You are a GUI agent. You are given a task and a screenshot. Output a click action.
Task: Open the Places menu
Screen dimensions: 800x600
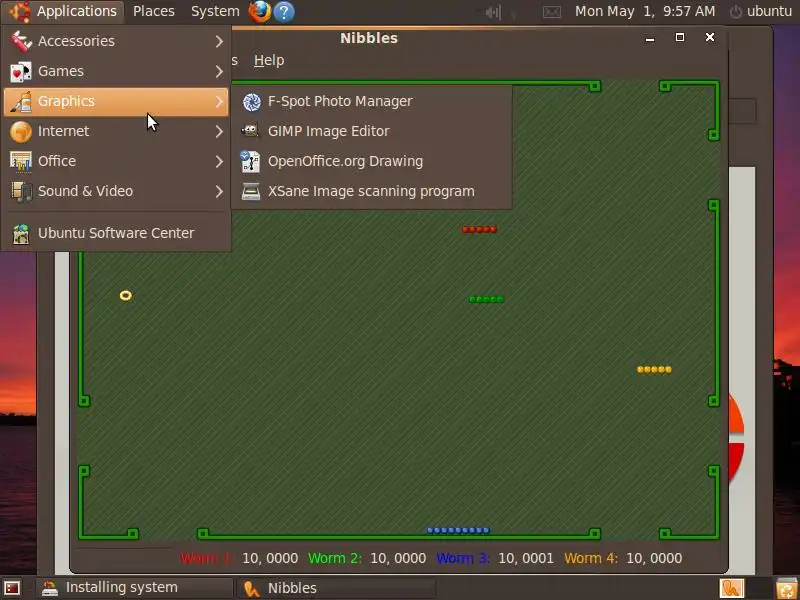[154, 11]
